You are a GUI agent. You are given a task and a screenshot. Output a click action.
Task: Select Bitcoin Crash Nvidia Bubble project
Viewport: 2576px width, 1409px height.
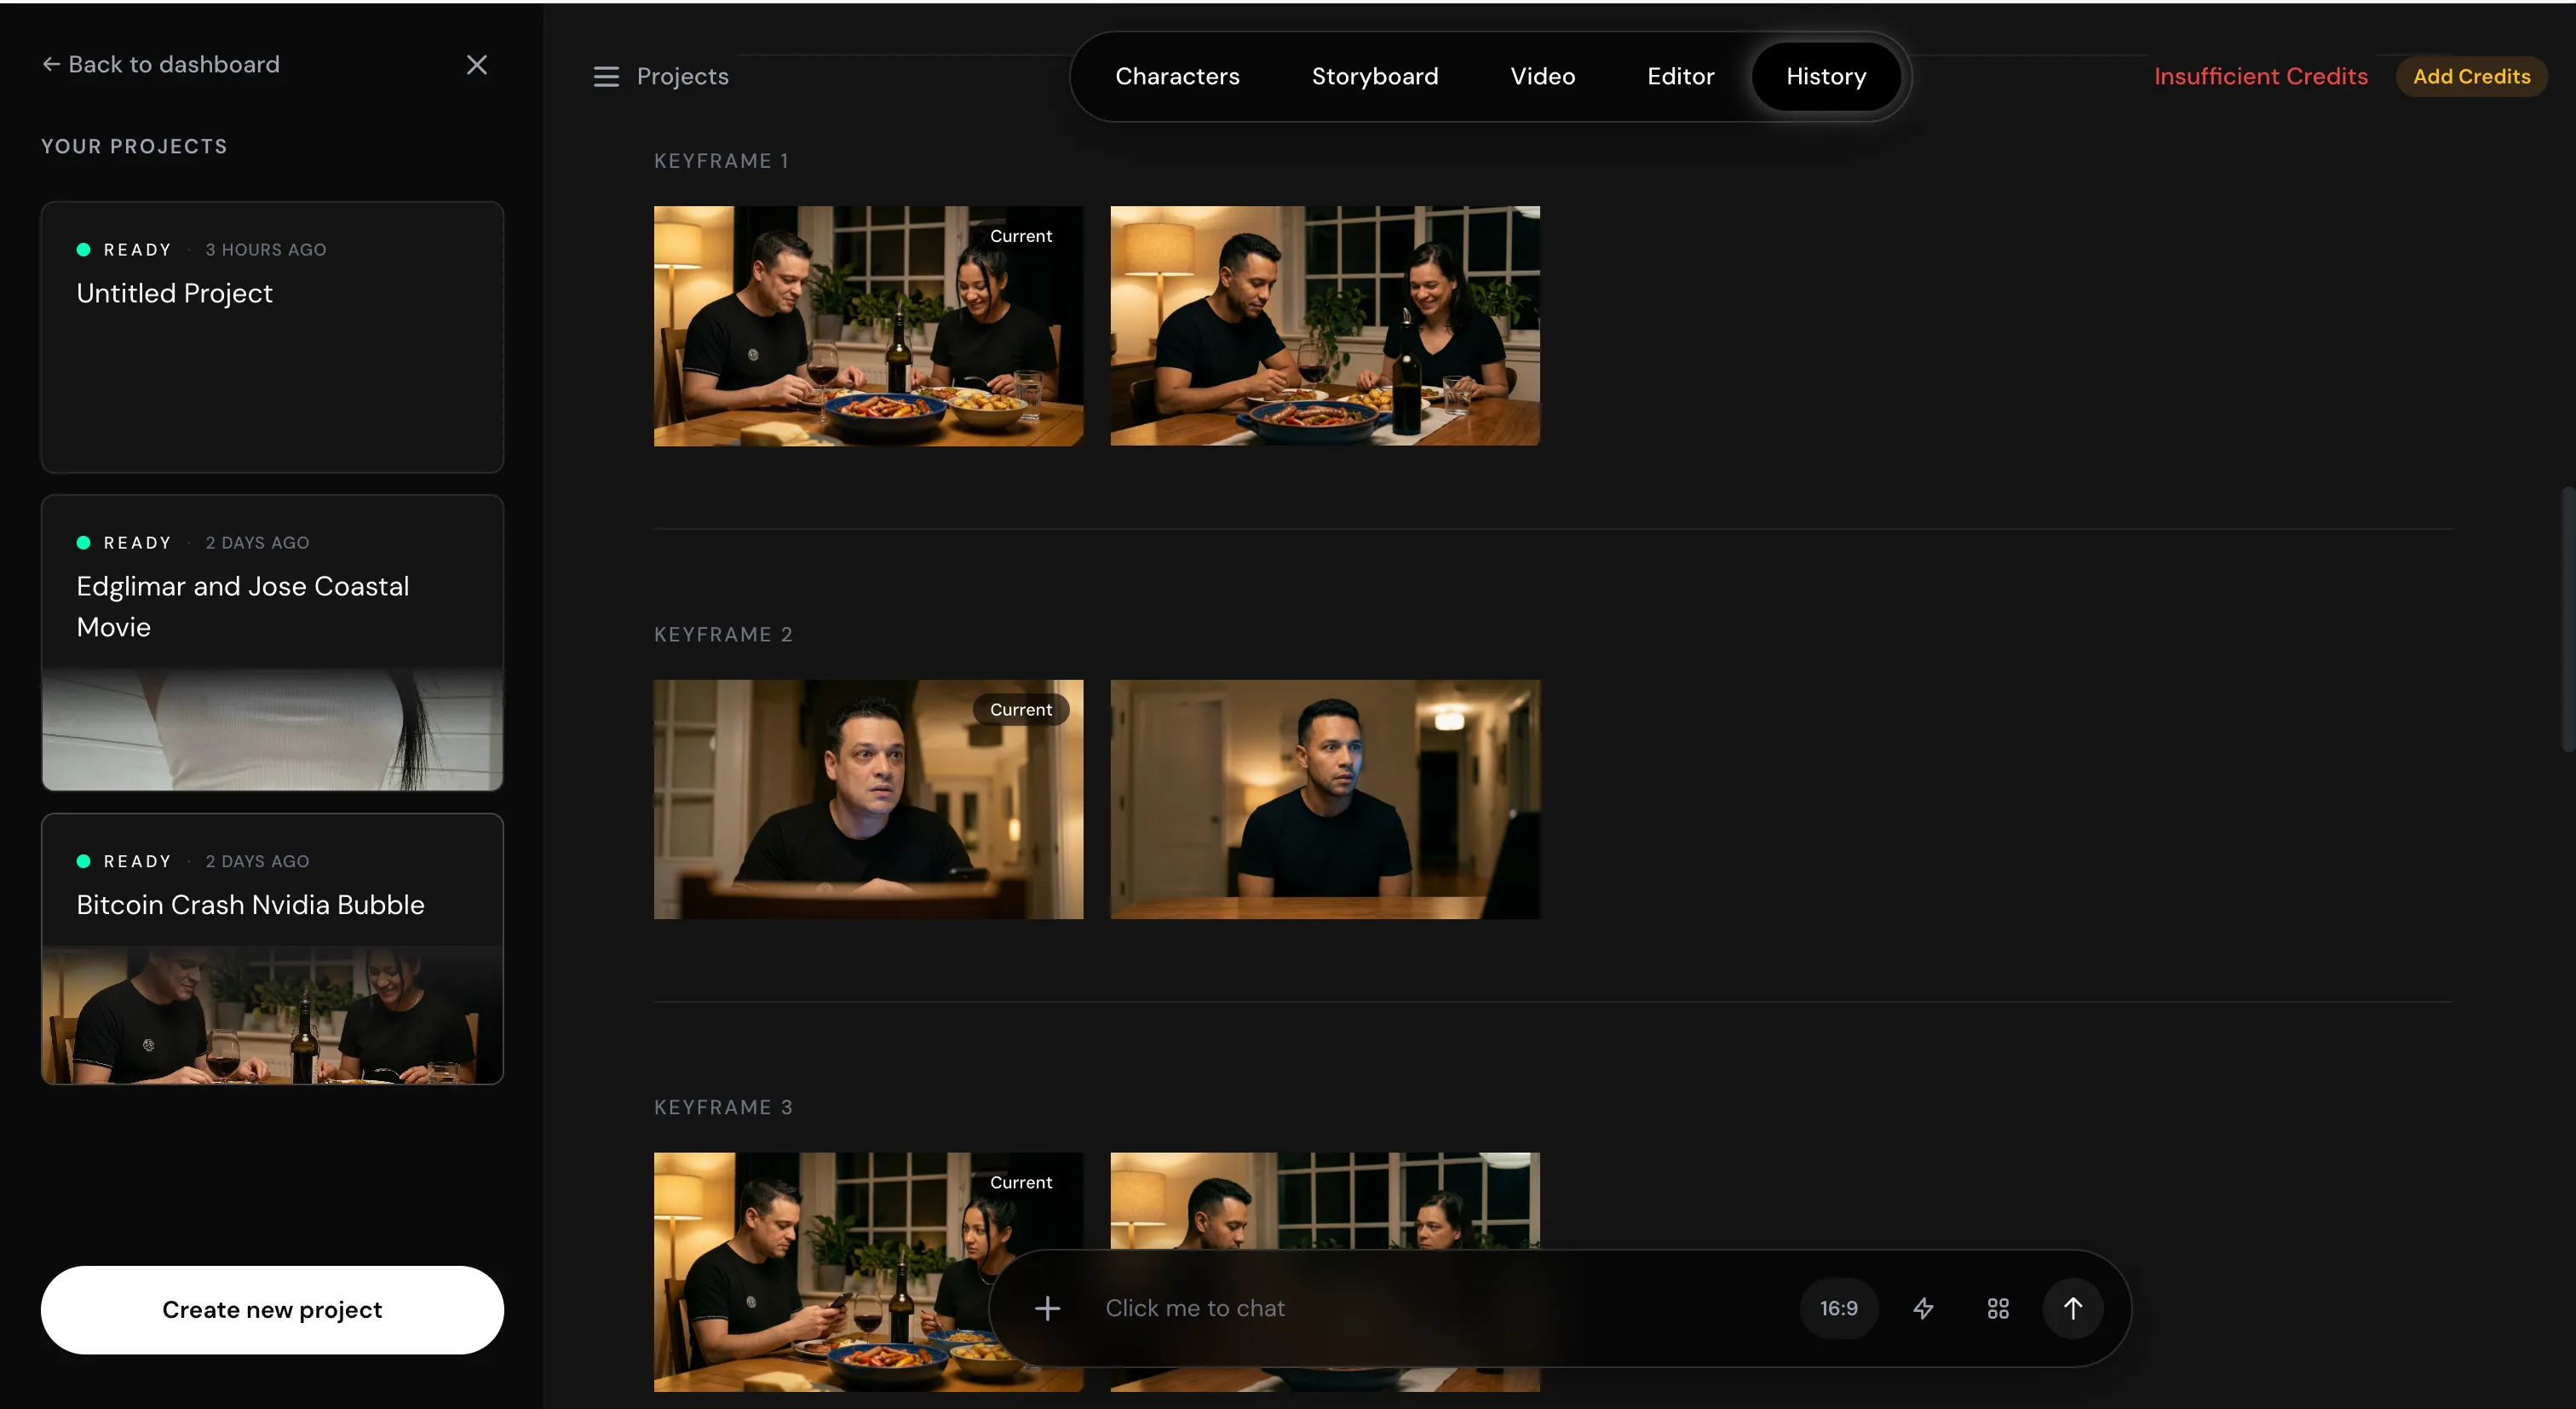tap(272, 948)
